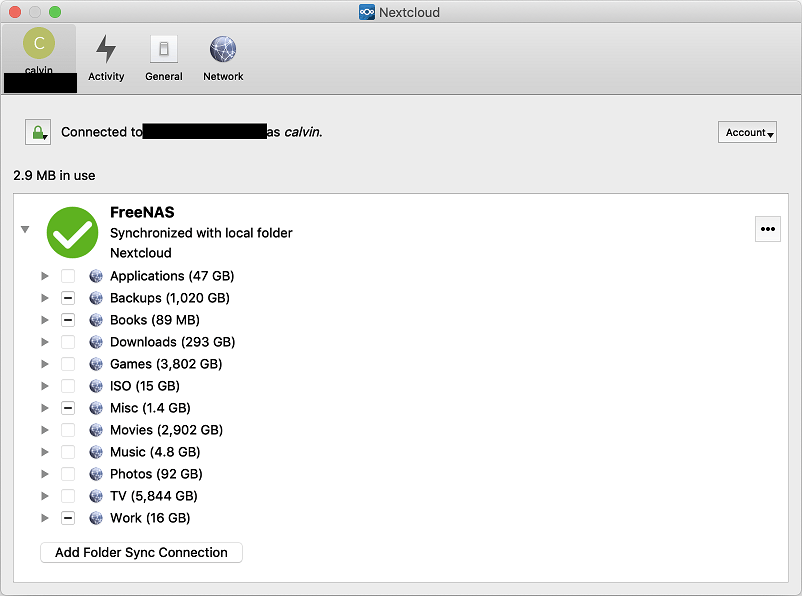Expand the TV folder tree

click(45, 496)
